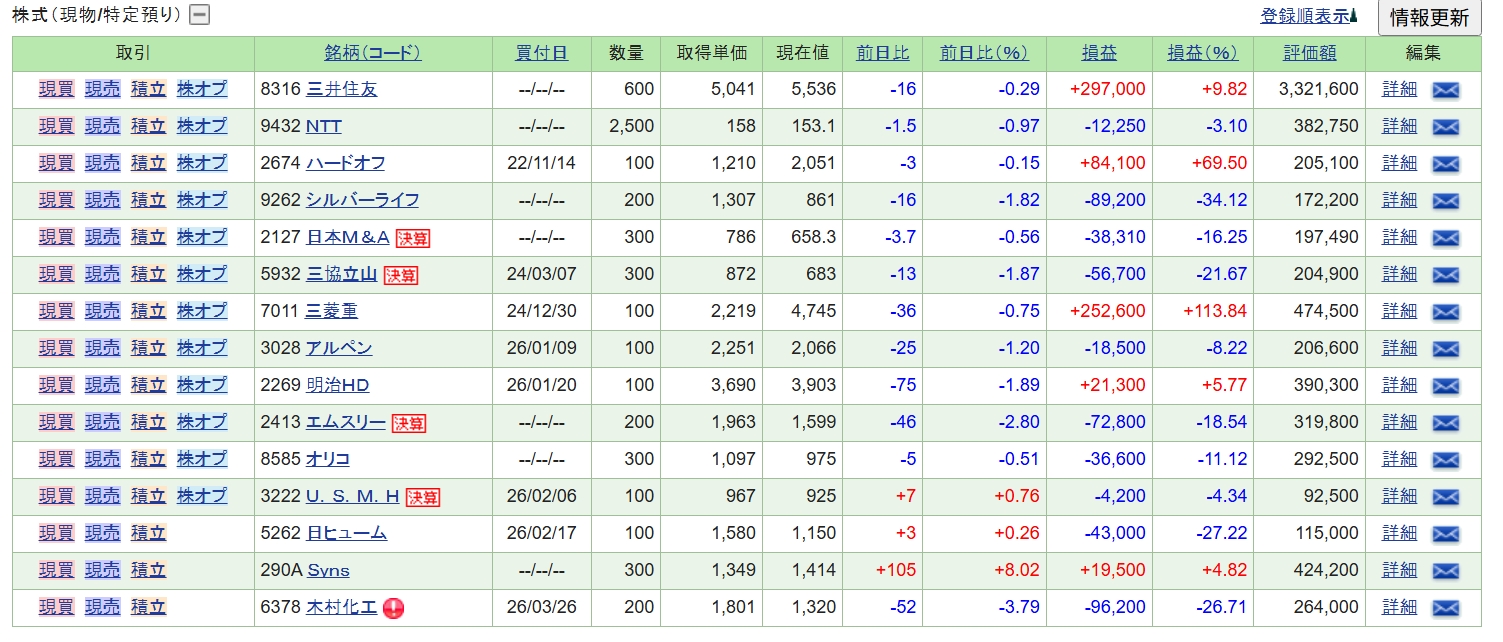Click the mail icon in 三菱重 row
The width and height of the screenshot is (1503, 642).
(1445, 312)
